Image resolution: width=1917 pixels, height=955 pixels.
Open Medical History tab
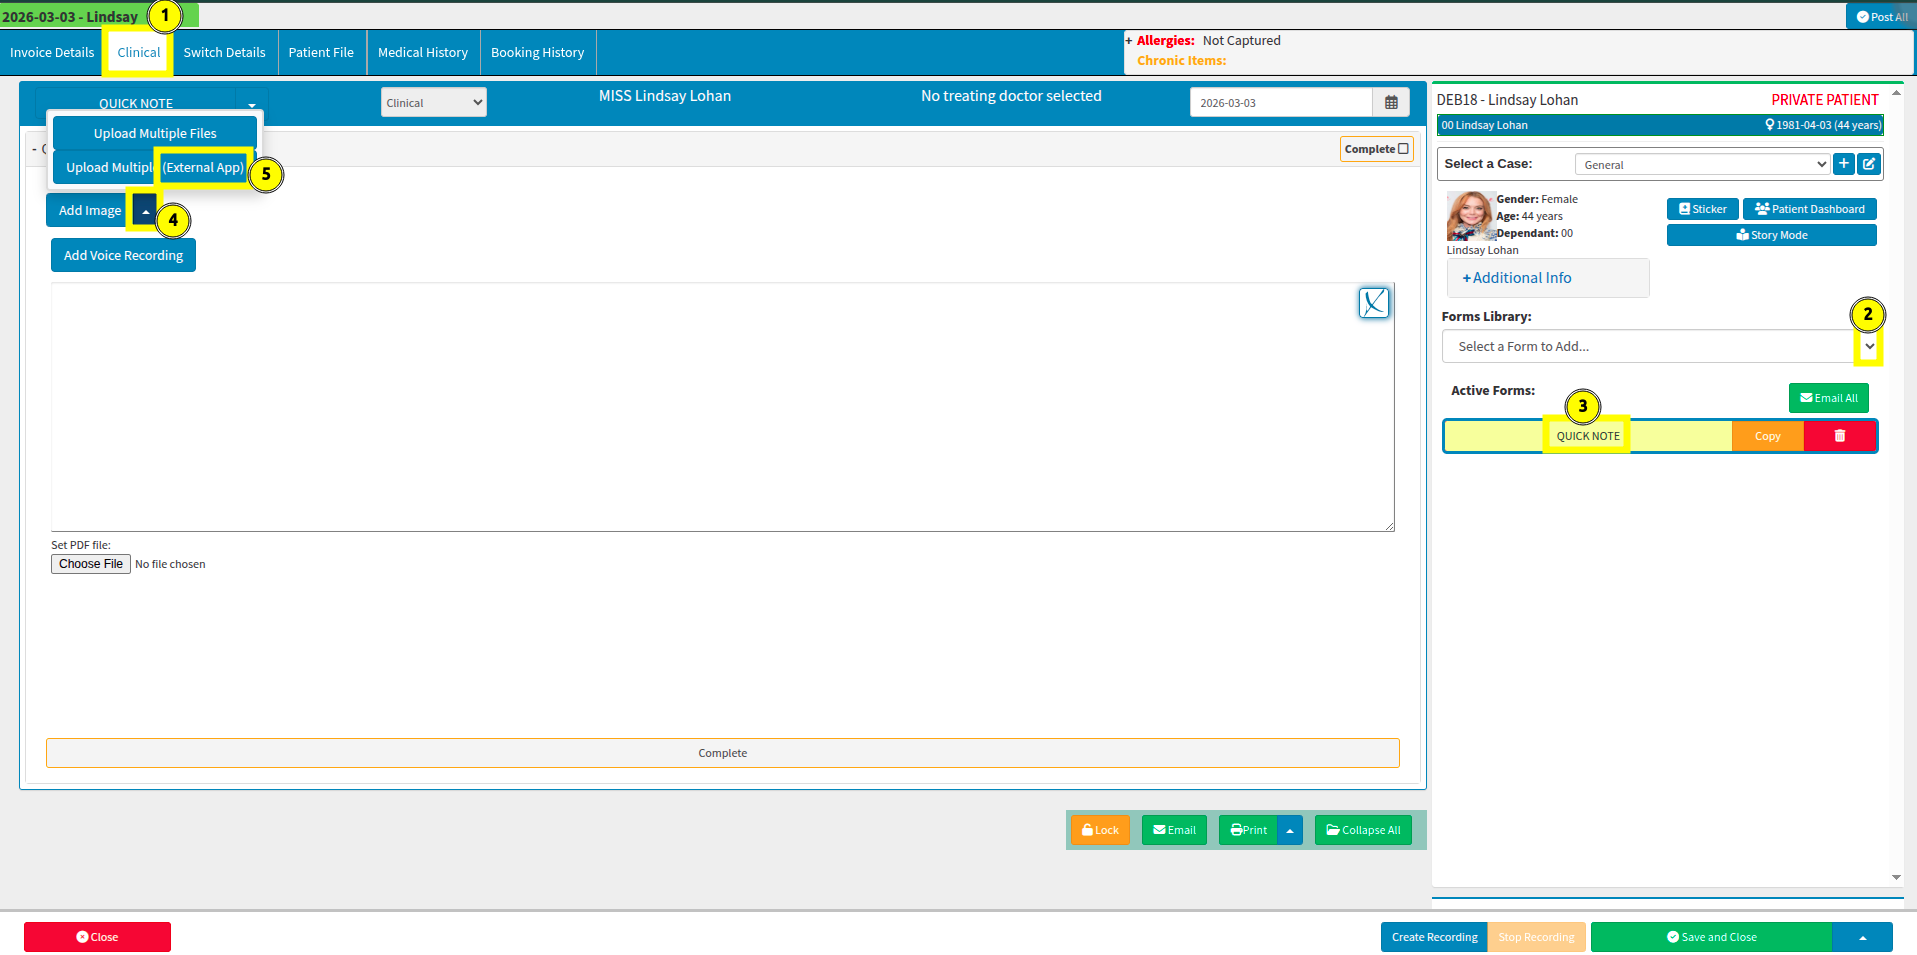423,52
